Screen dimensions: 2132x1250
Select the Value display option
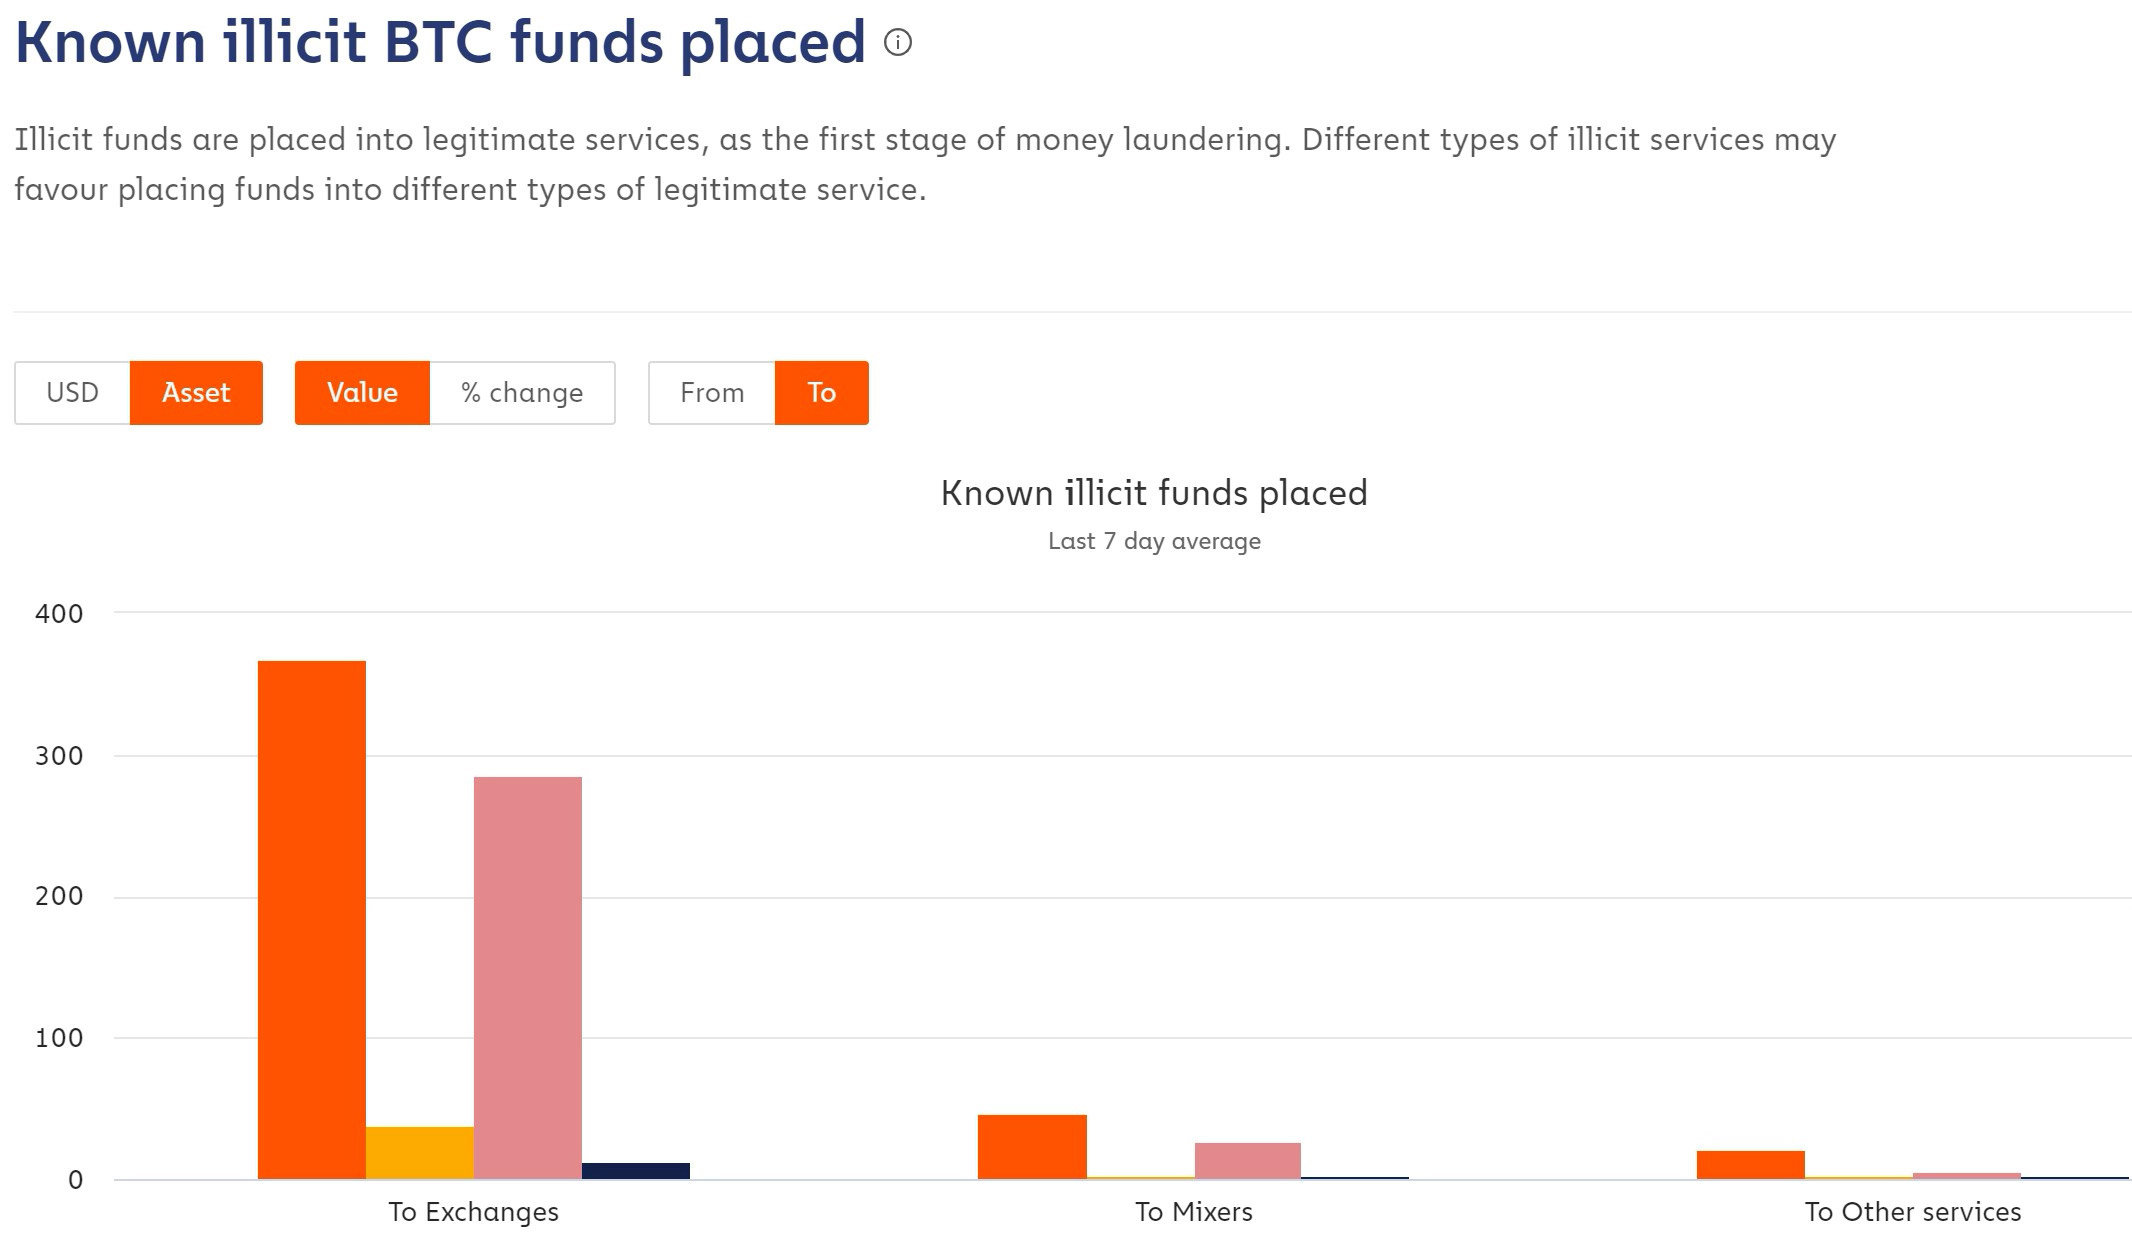[x=362, y=392]
